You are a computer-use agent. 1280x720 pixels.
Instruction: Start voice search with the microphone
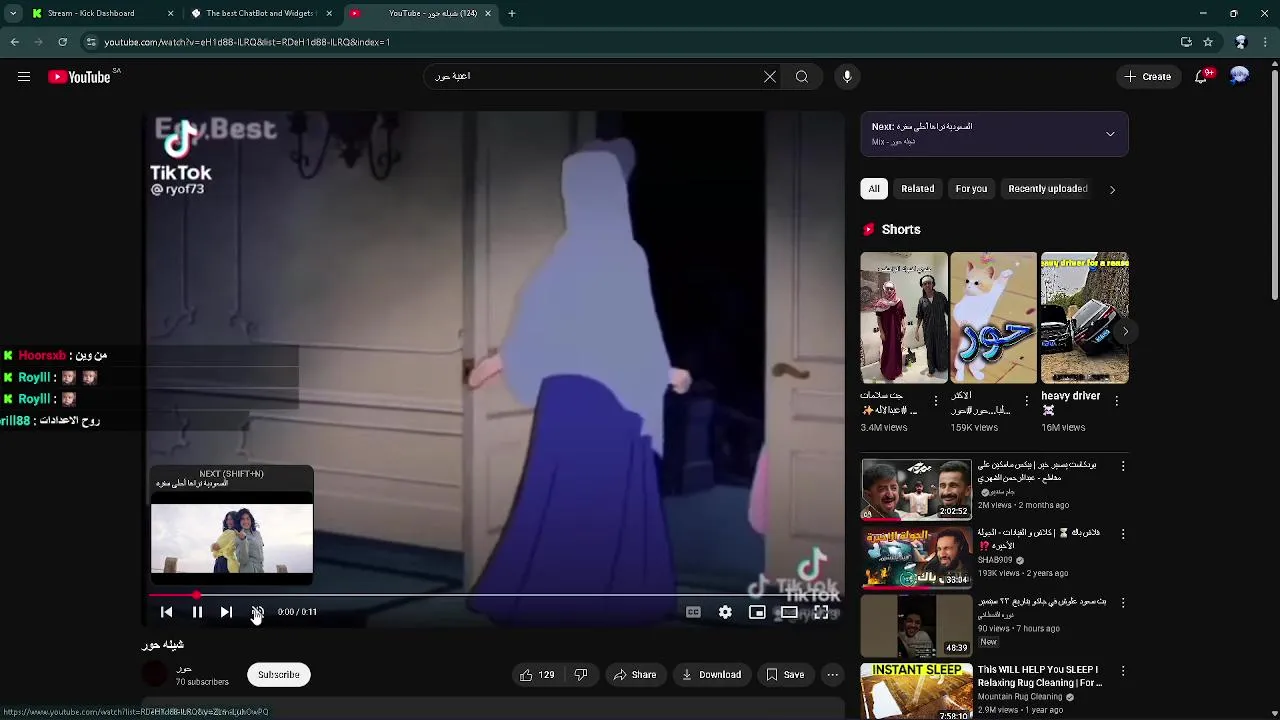847,77
